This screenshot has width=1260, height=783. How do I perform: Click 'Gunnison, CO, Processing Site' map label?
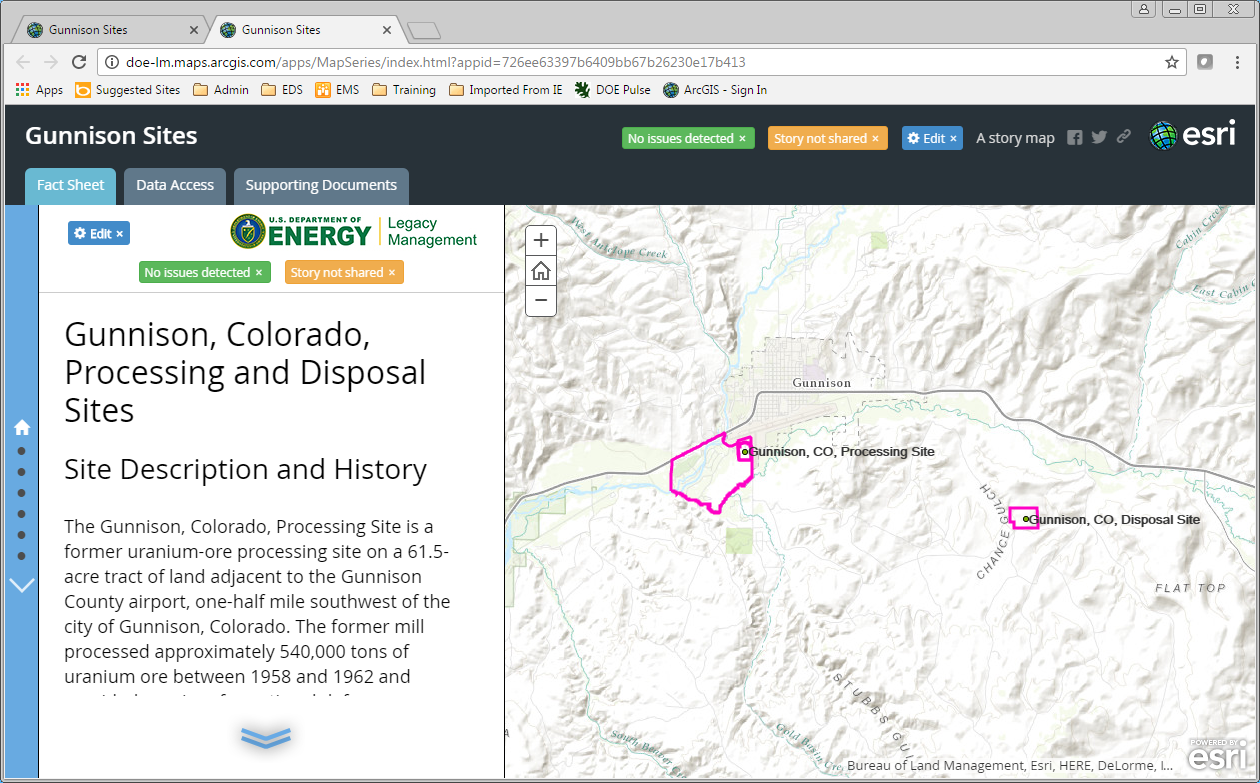pos(842,452)
